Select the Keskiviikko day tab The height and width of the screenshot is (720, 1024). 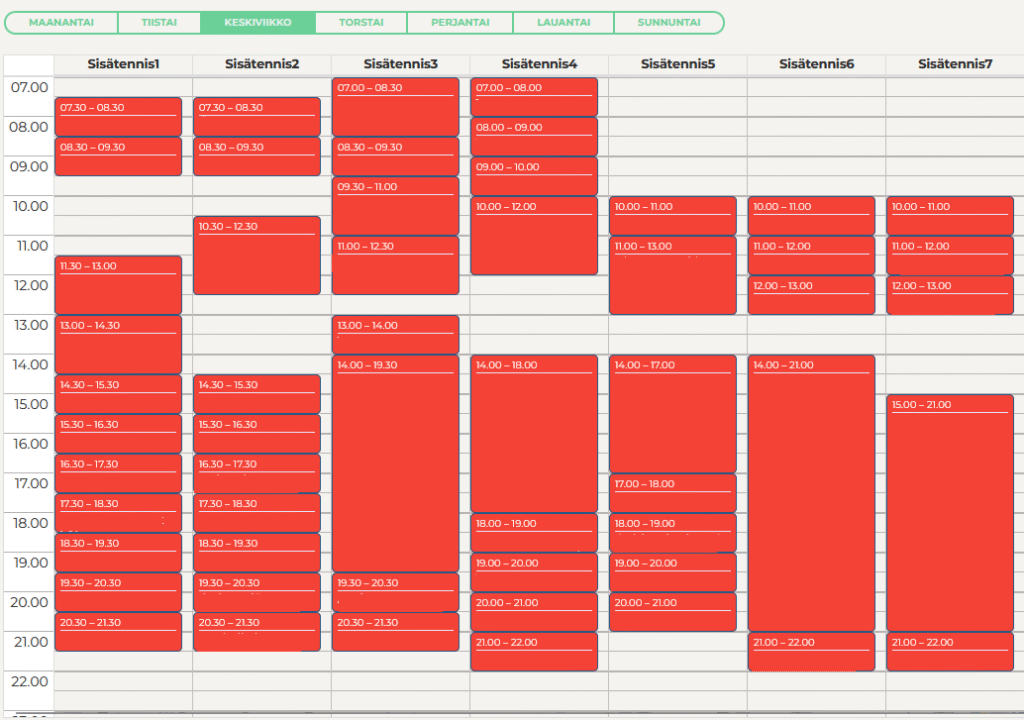click(258, 22)
